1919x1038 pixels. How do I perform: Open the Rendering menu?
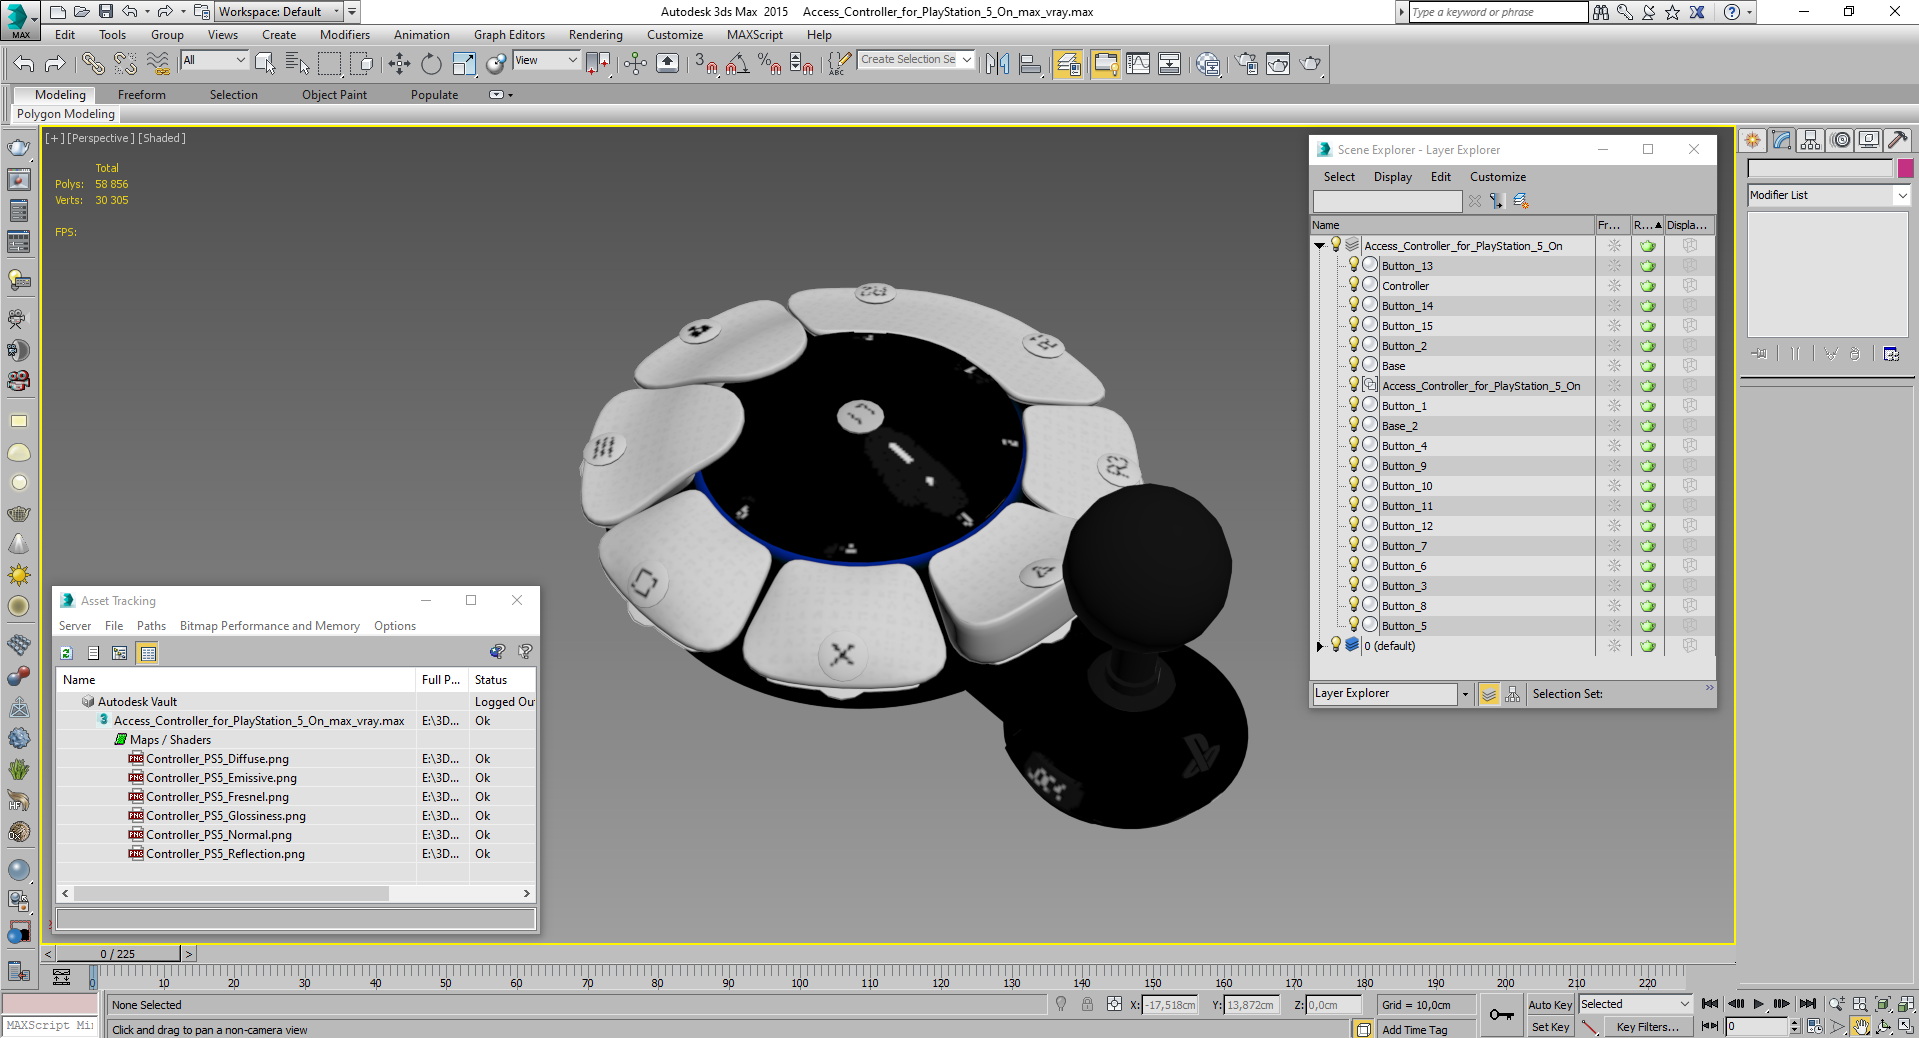(x=596, y=34)
